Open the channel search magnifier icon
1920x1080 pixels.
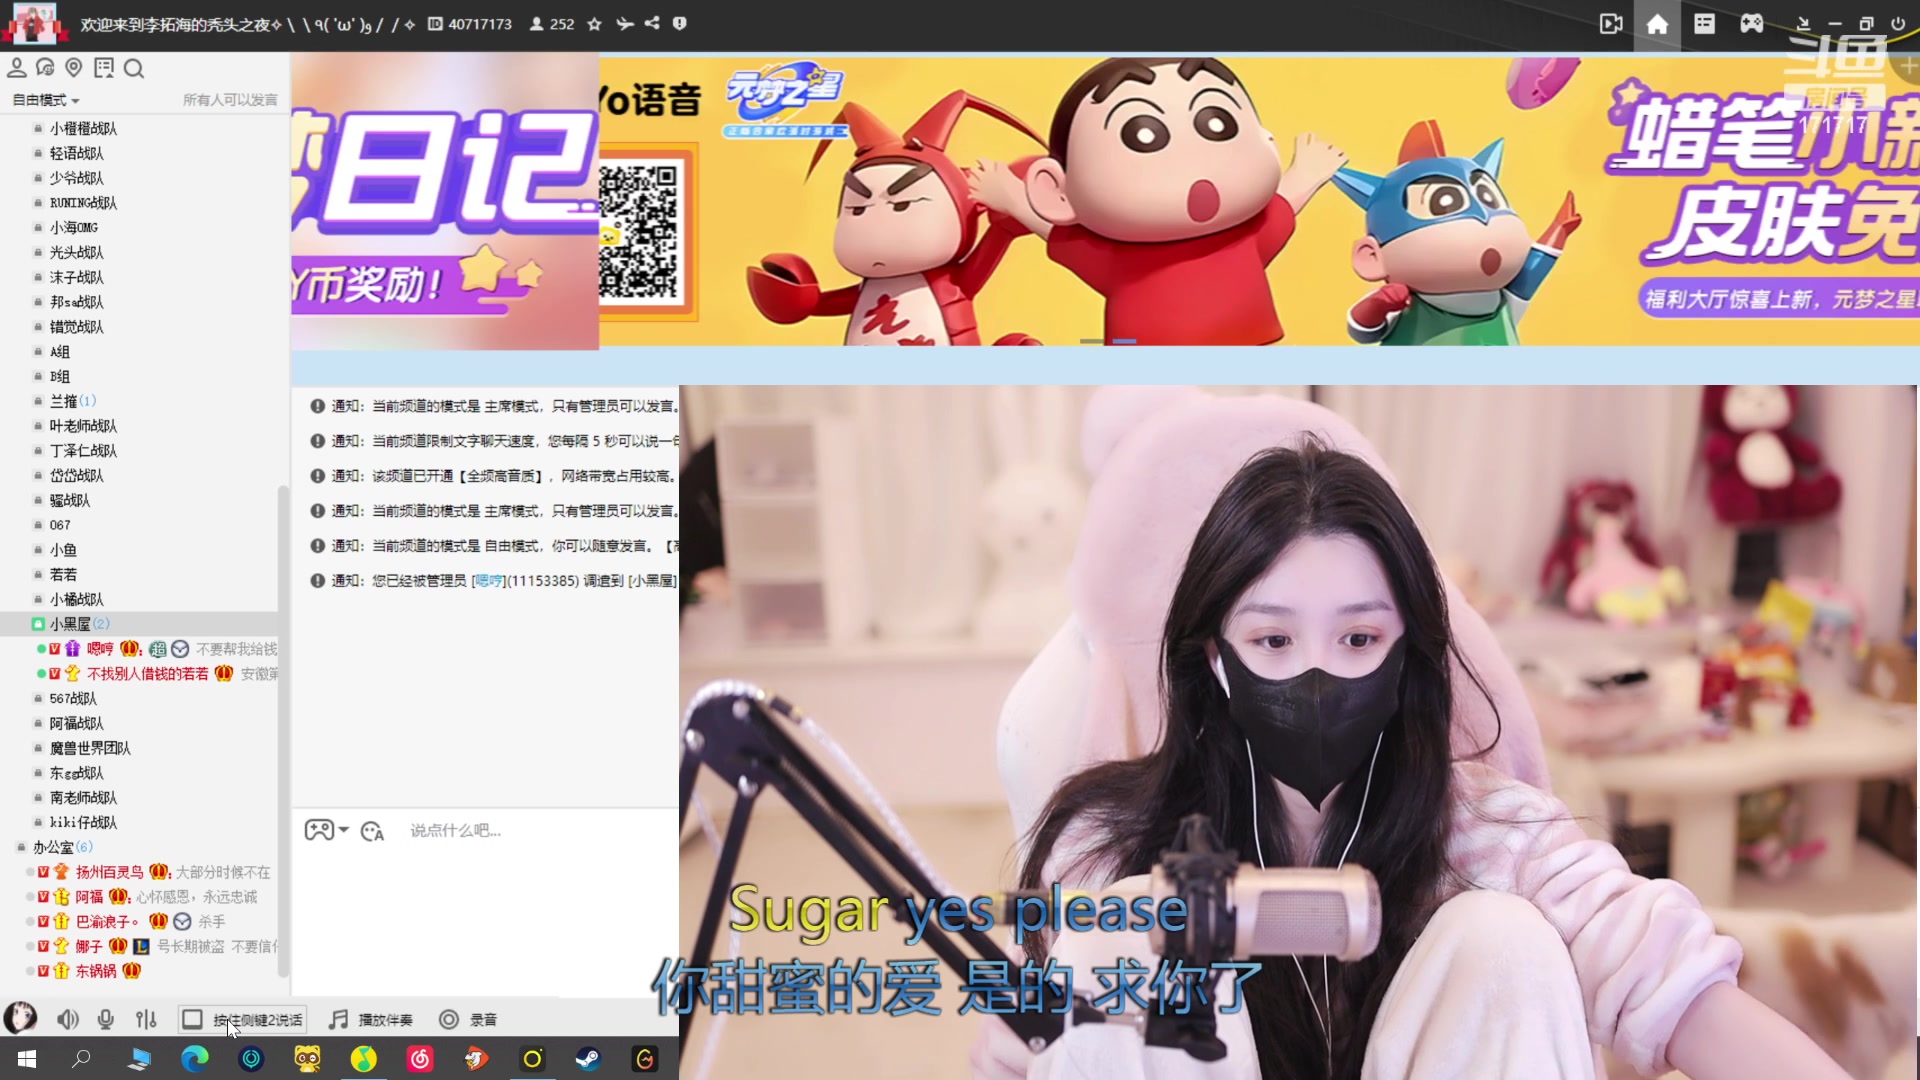[x=134, y=67]
